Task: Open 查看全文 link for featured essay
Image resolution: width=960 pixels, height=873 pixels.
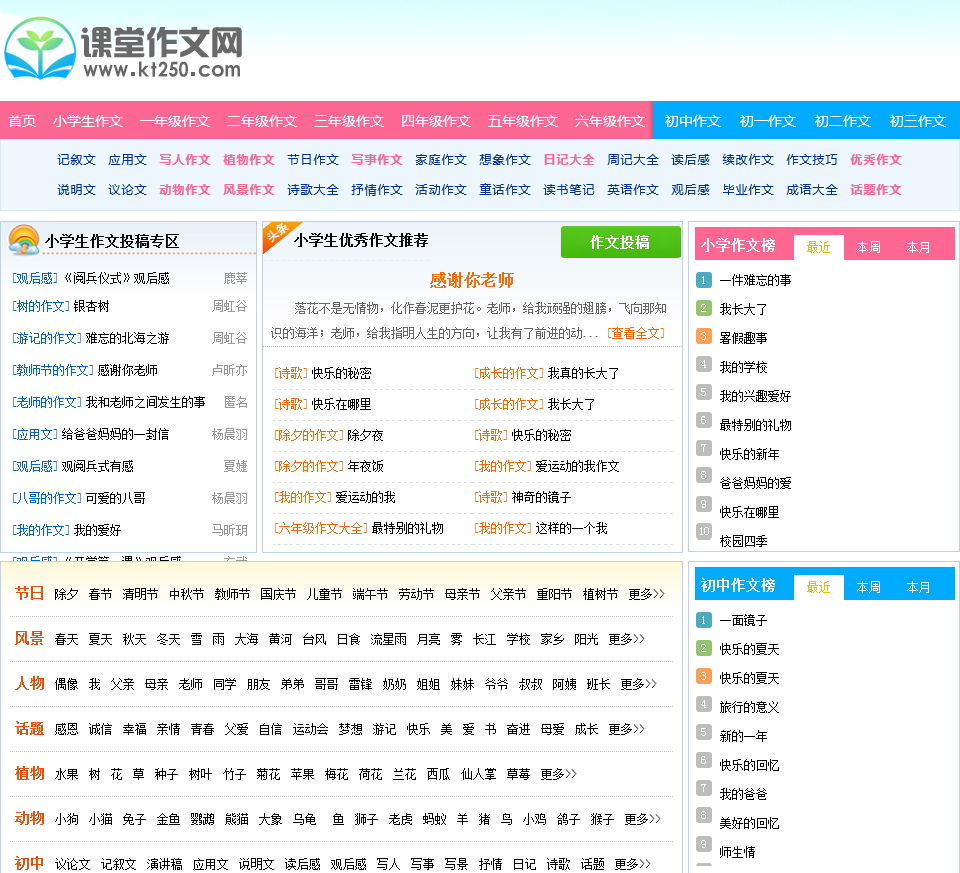Action: (x=636, y=333)
